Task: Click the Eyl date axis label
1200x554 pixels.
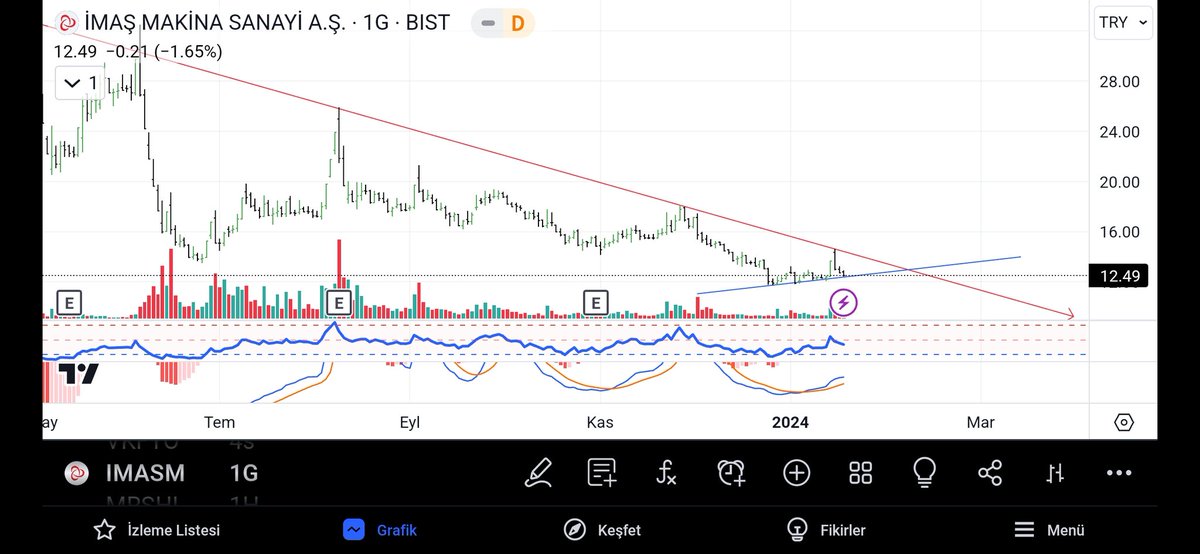Action: (x=410, y=422)
